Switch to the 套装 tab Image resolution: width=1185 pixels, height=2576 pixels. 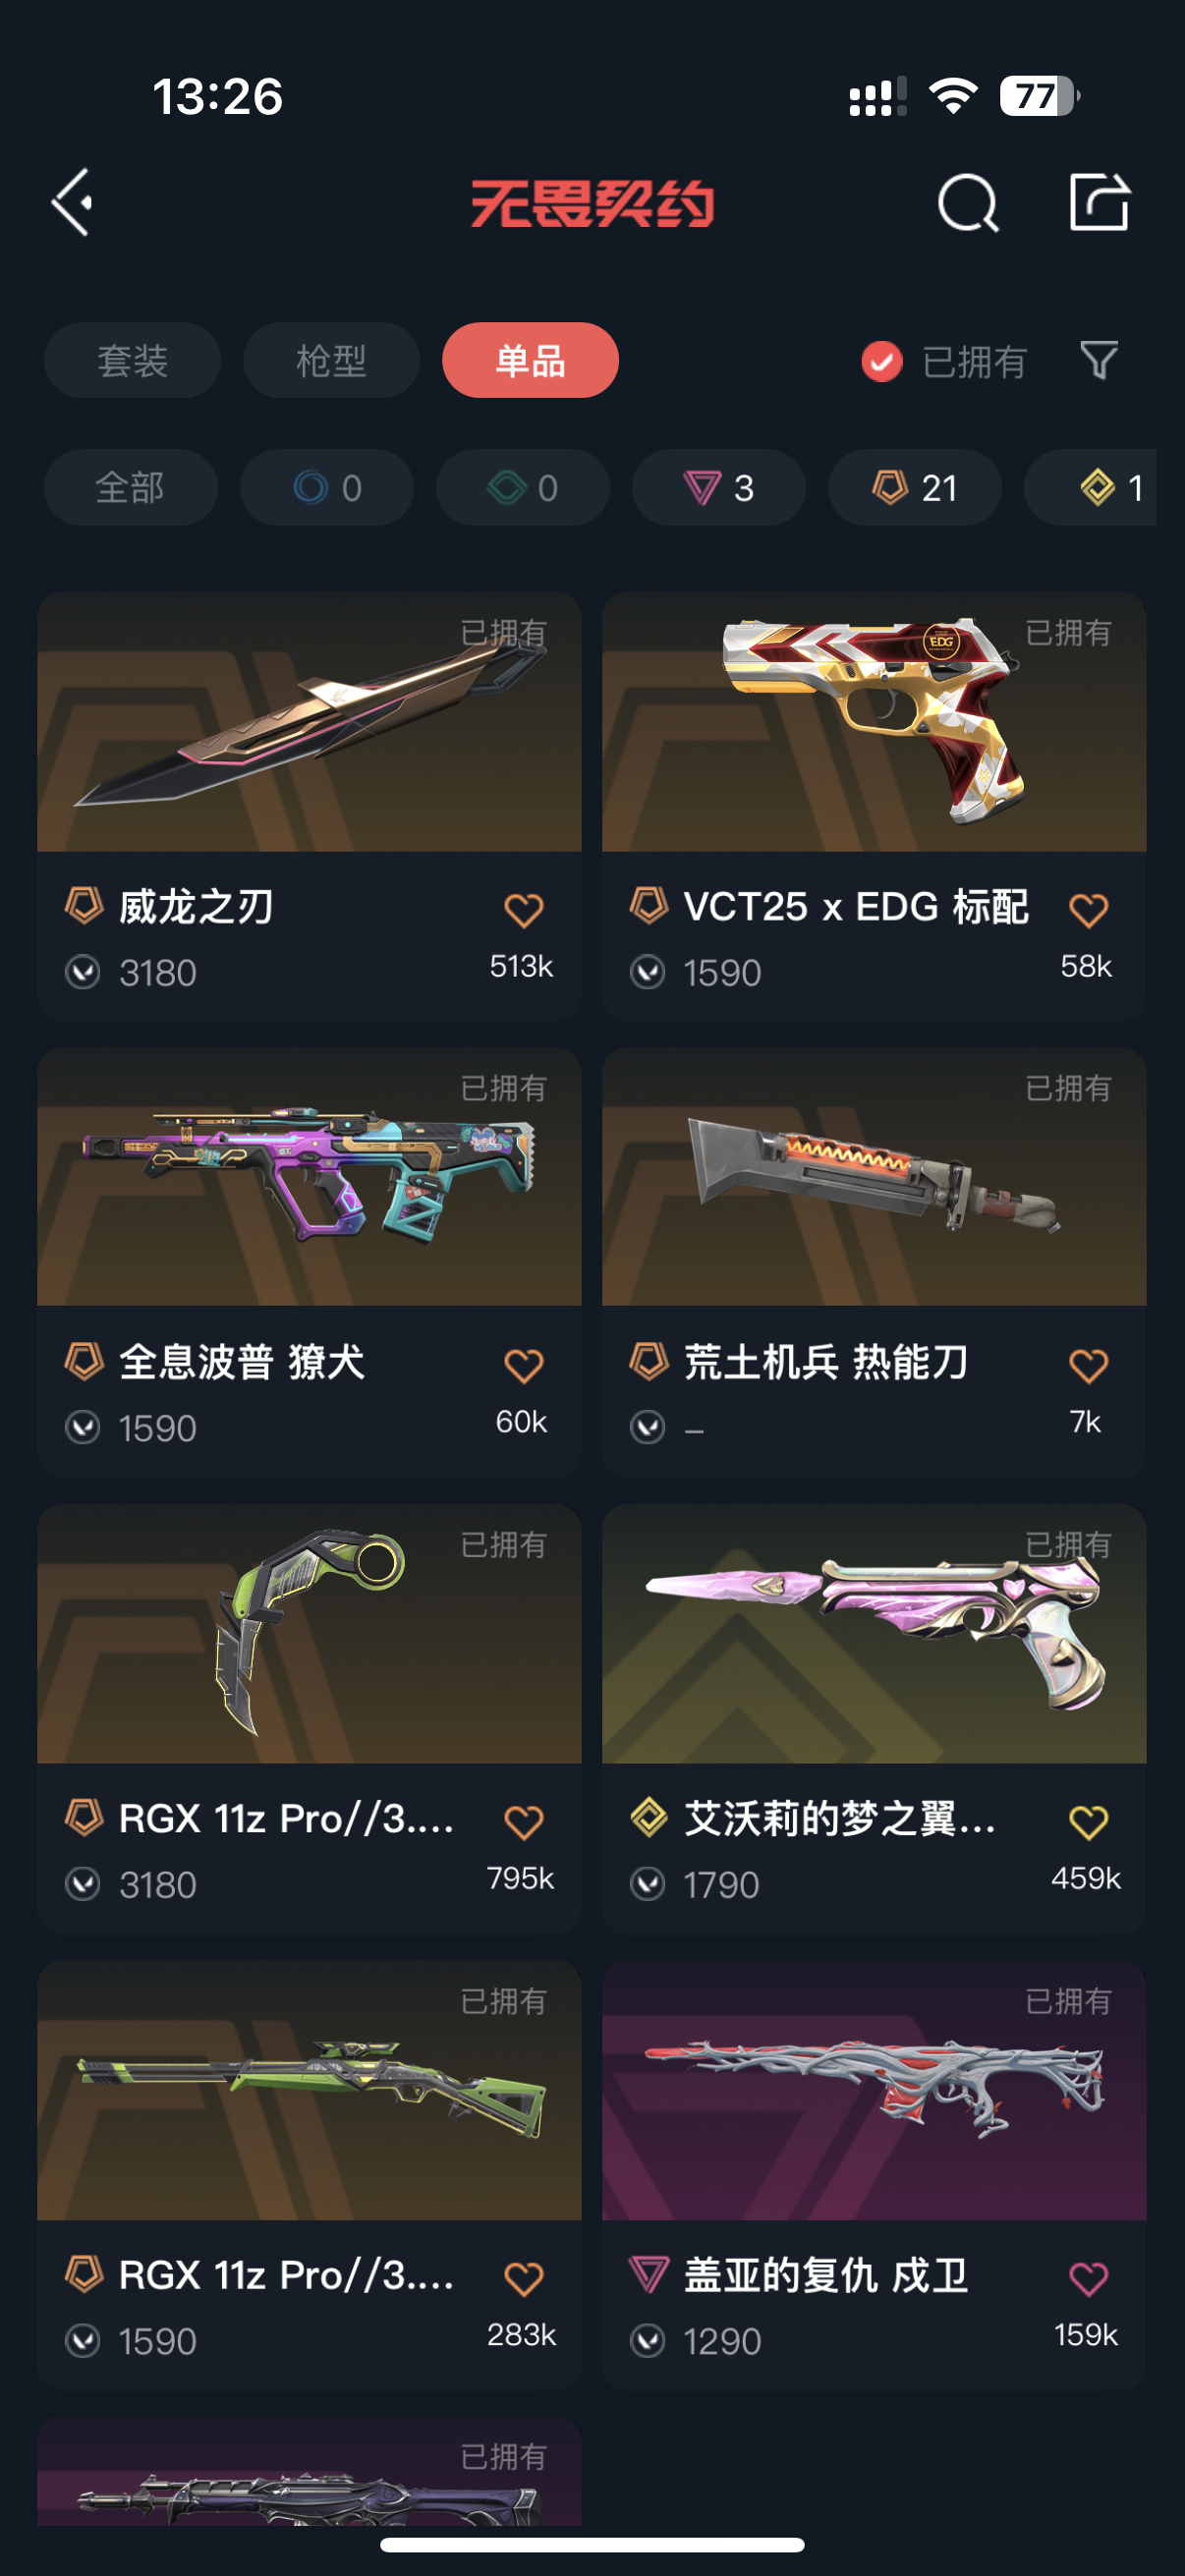point(132,360)
